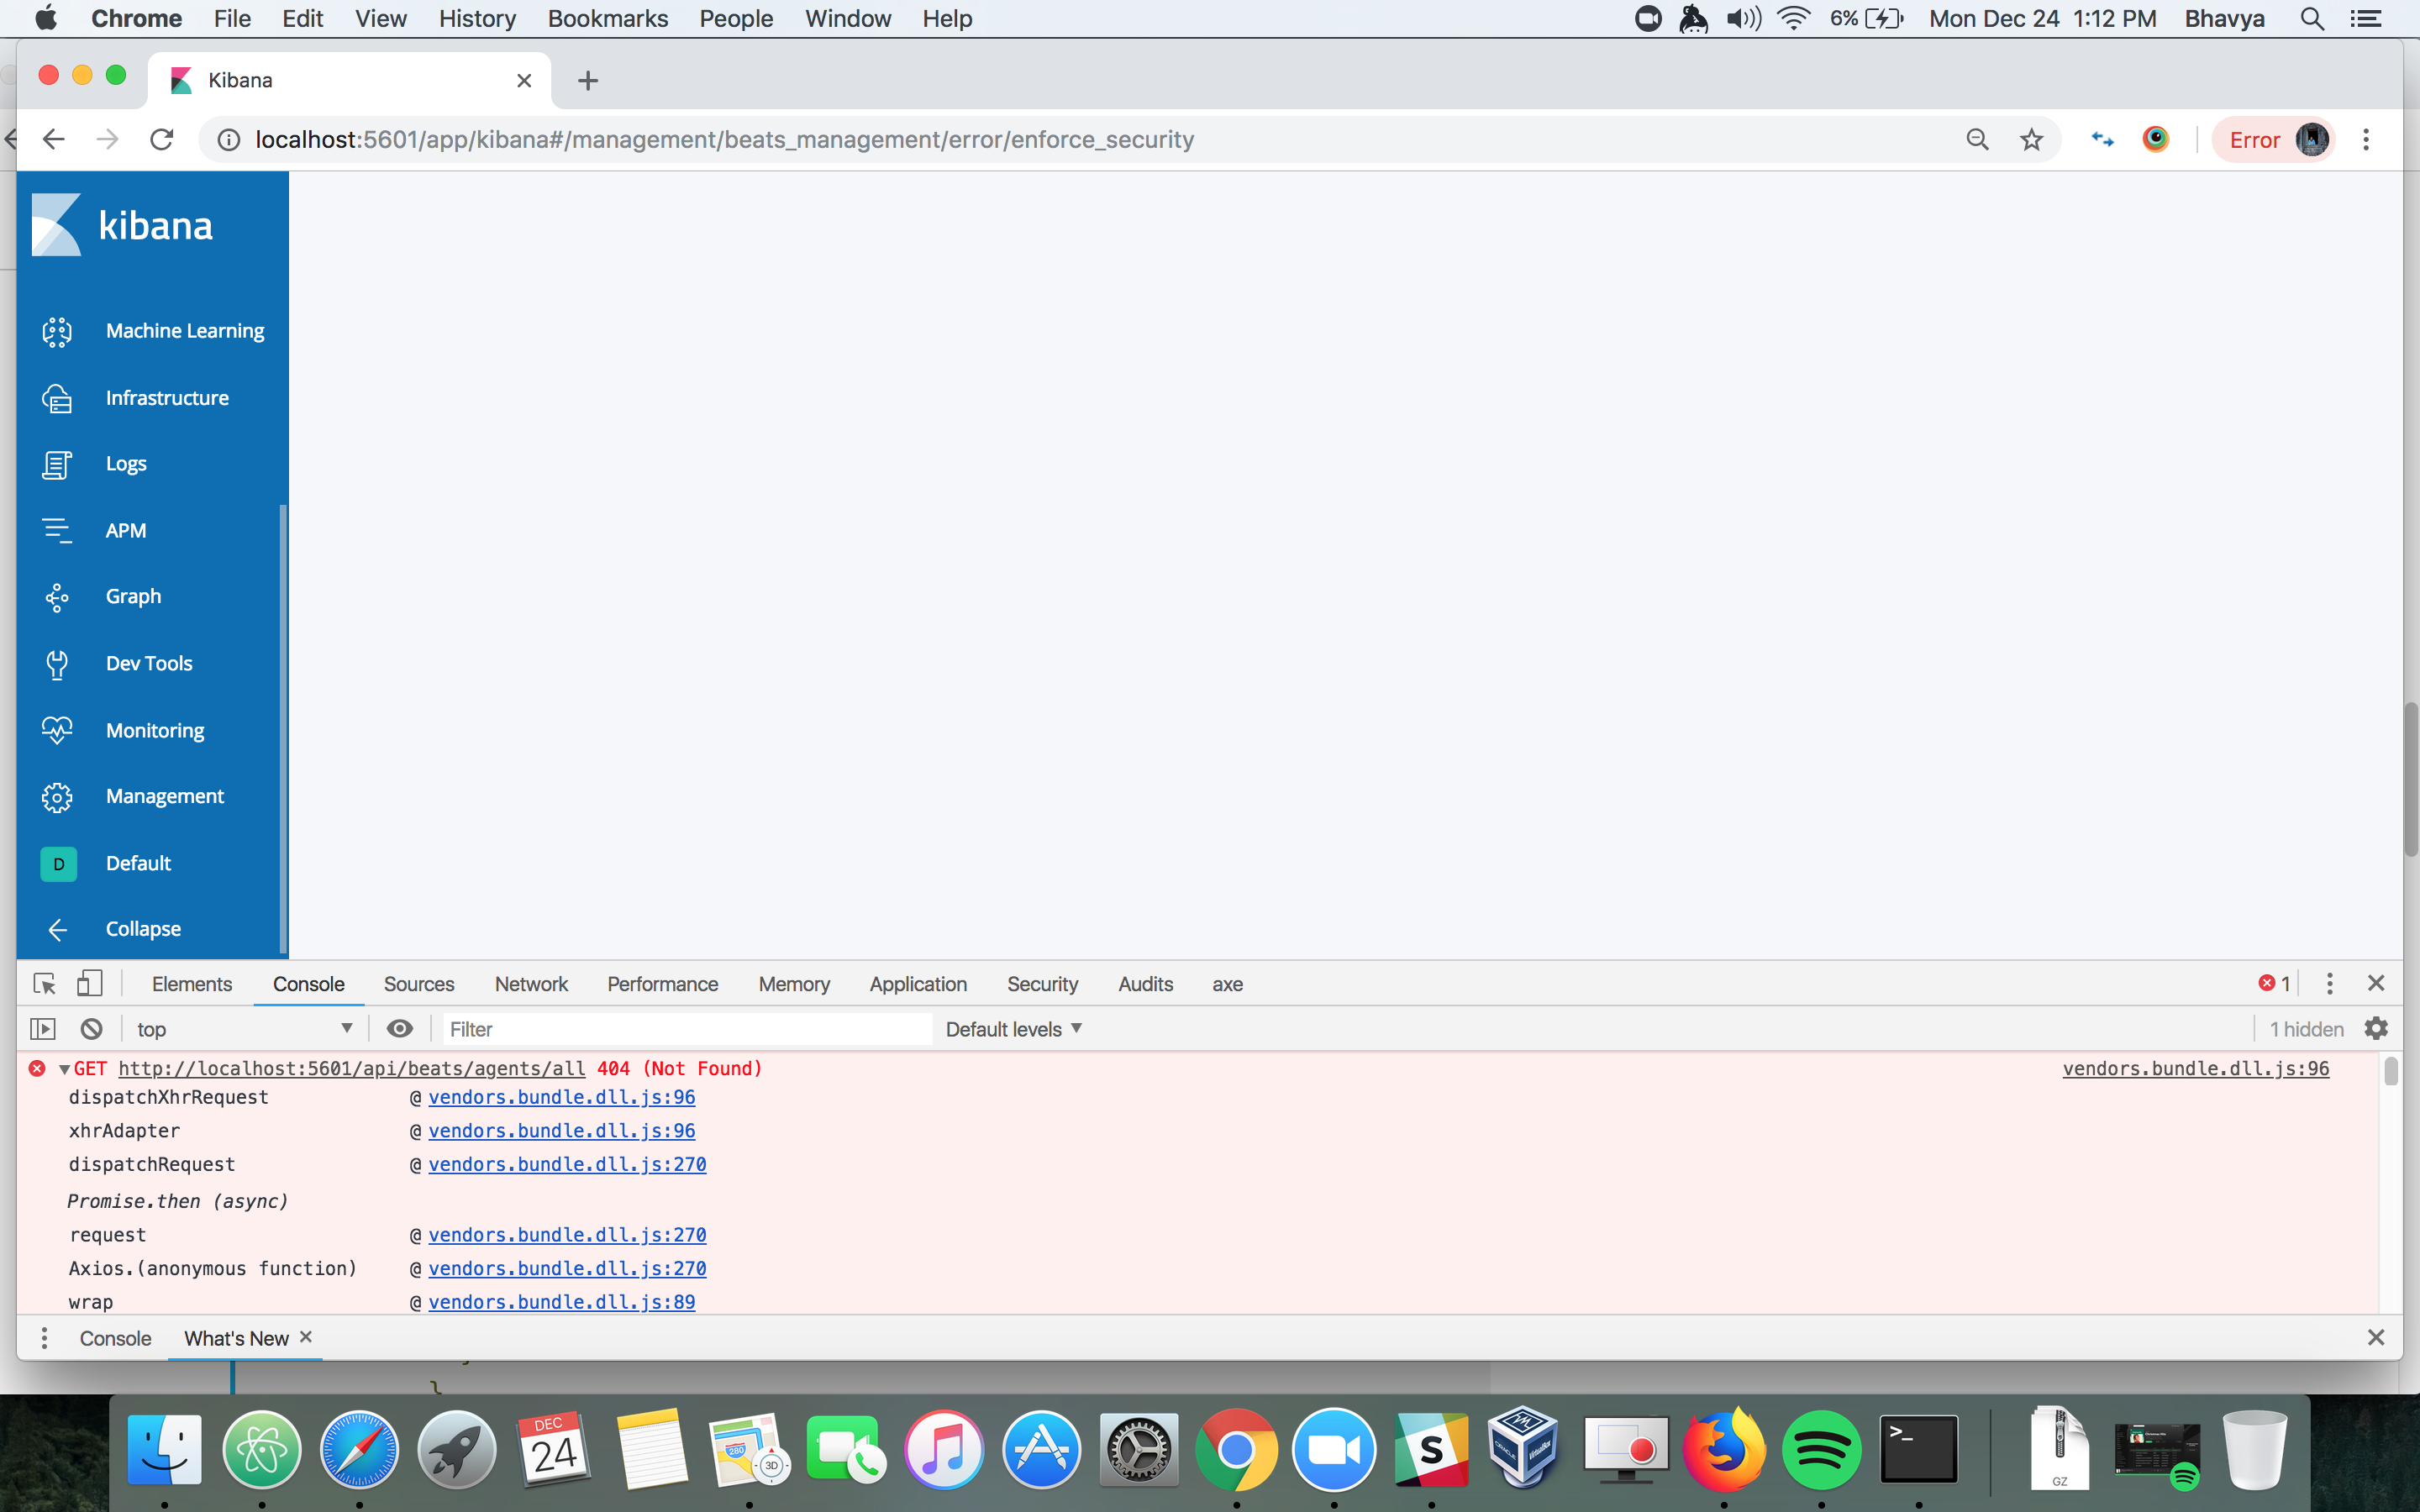This screenshot has width=2420, height=1512.
Task: Toggle the live expression eye icon
Action: 400,1028
